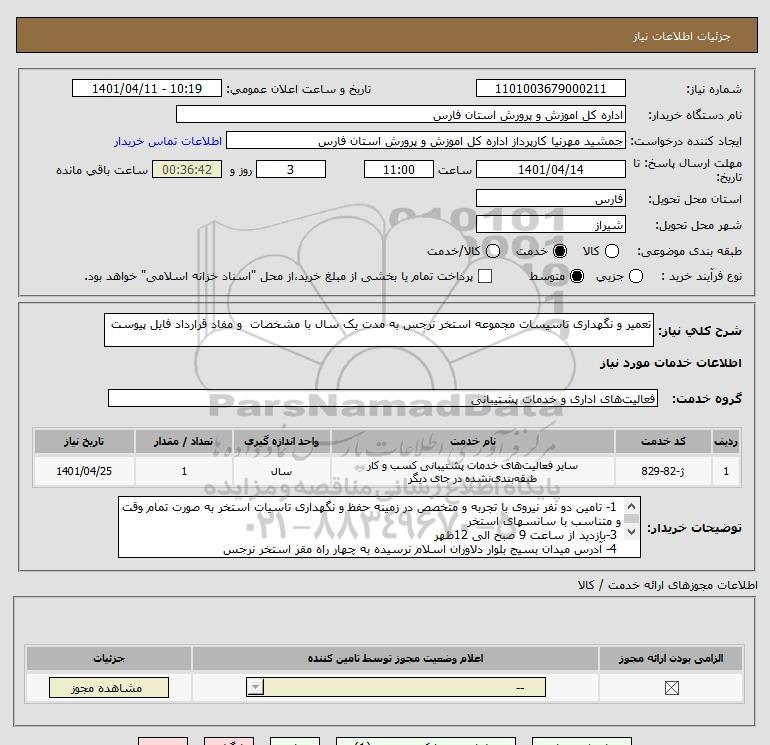Click the اطلاعات خدمات مورد نیاز heading

[670, 363]
